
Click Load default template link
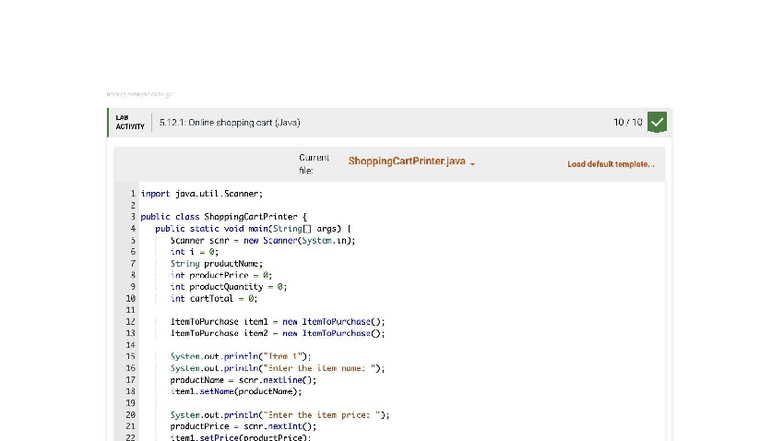(610, 164)
